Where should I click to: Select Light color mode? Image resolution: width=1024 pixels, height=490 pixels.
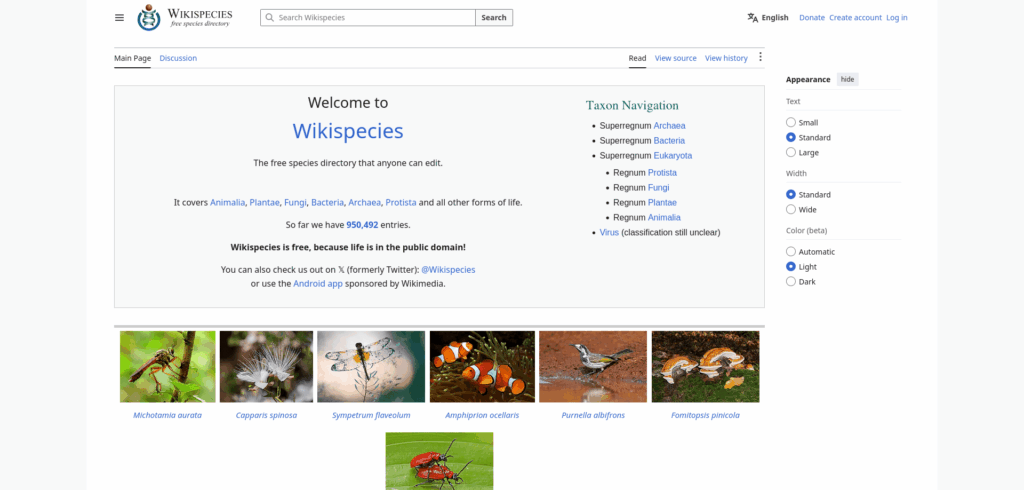(x=791, y=267)
